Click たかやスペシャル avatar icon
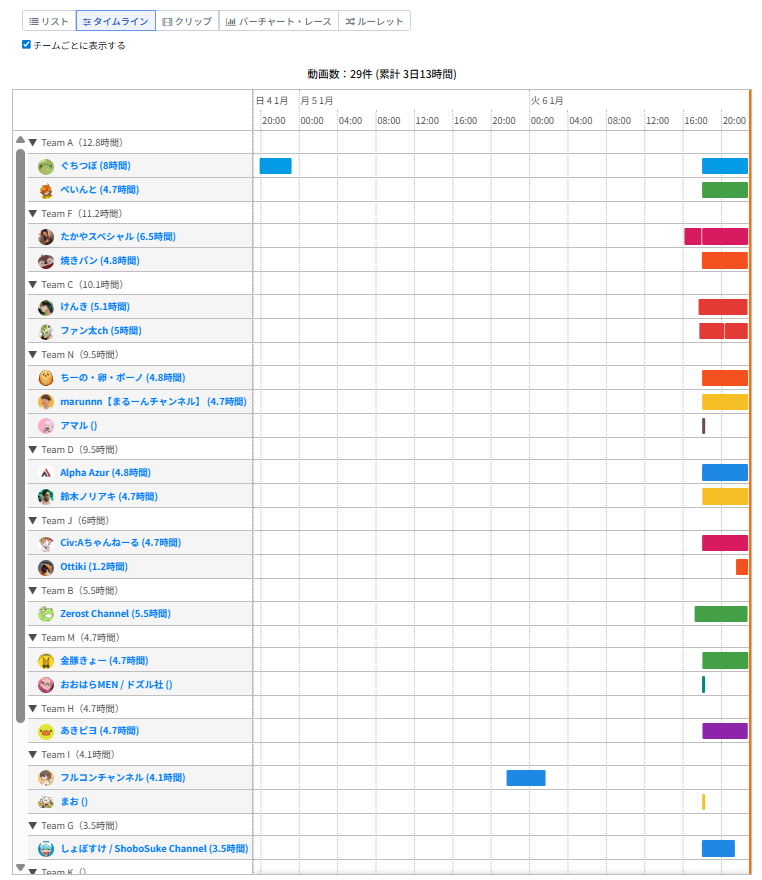 click(46, 237)
